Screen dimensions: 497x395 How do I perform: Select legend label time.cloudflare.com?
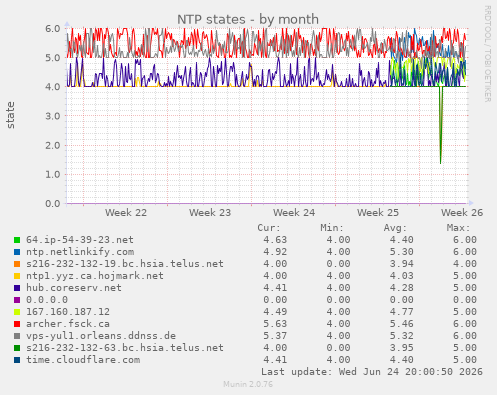coord(83,360)
